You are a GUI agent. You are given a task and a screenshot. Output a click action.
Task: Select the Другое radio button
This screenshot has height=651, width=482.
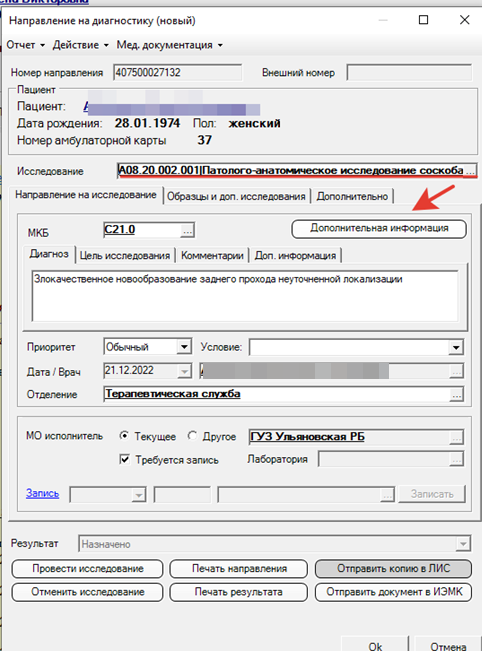click(x=192, y=436)
